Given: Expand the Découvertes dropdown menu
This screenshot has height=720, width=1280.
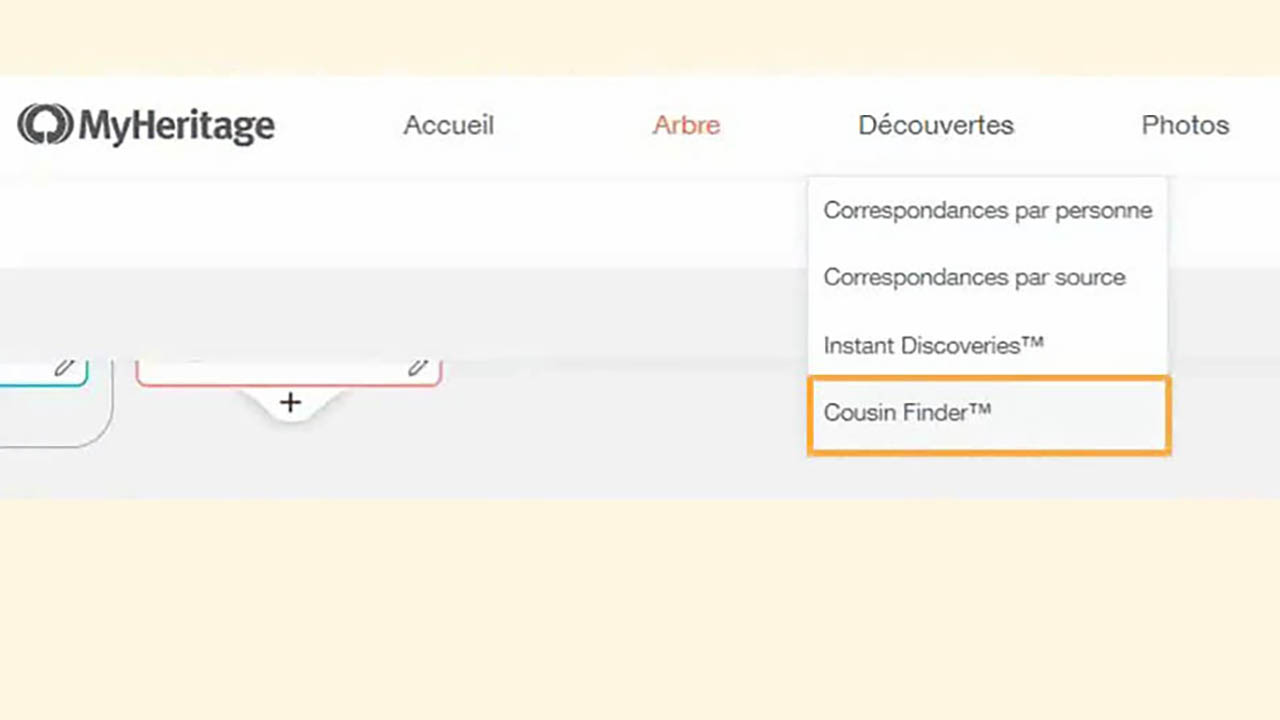Looking at the screenshot, I should click(935, 125).
